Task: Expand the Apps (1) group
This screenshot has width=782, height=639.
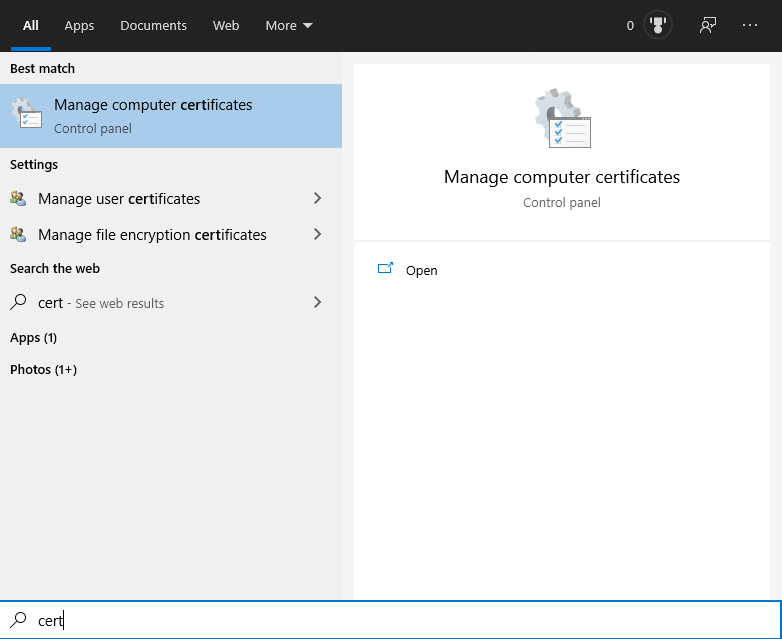Action: tap(33, 338)
